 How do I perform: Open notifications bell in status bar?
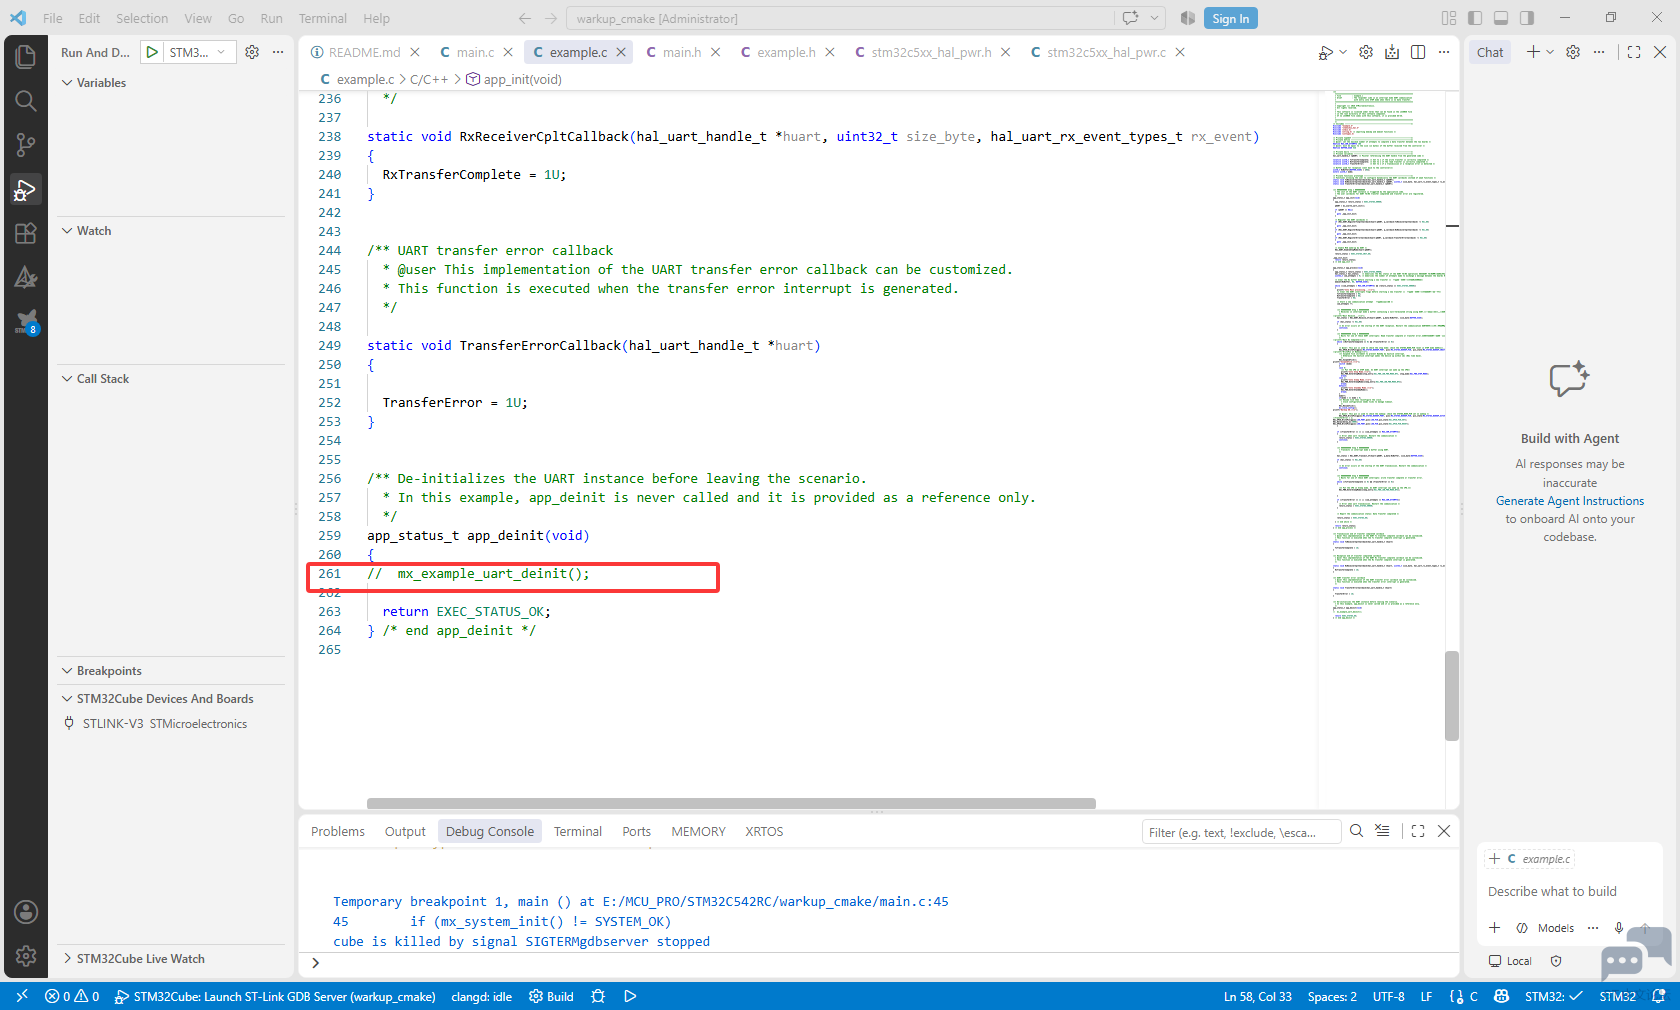tap(1659, 996)
